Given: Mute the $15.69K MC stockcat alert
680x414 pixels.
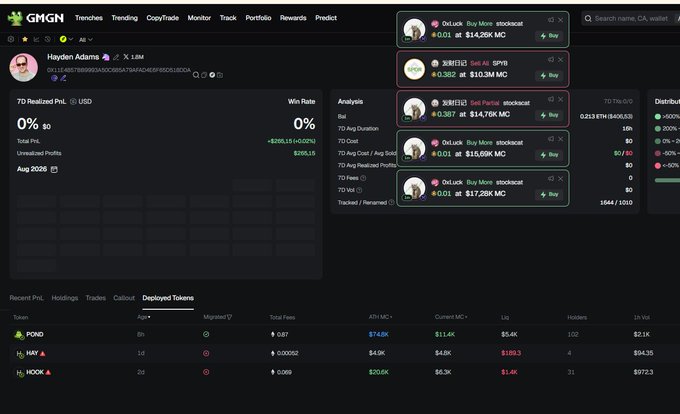Looking at the screenshot, I should [551, 139].
